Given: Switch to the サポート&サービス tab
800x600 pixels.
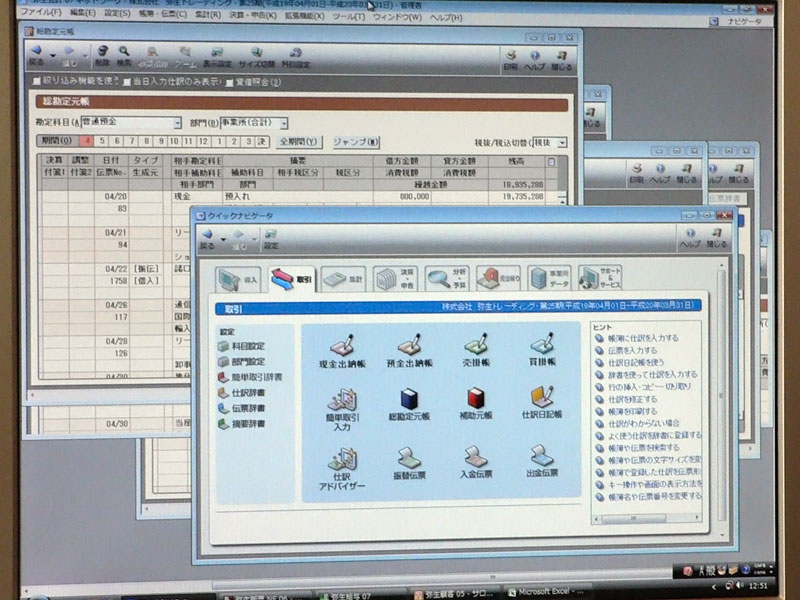Looking at the screenshot, I should pos(600,277).
